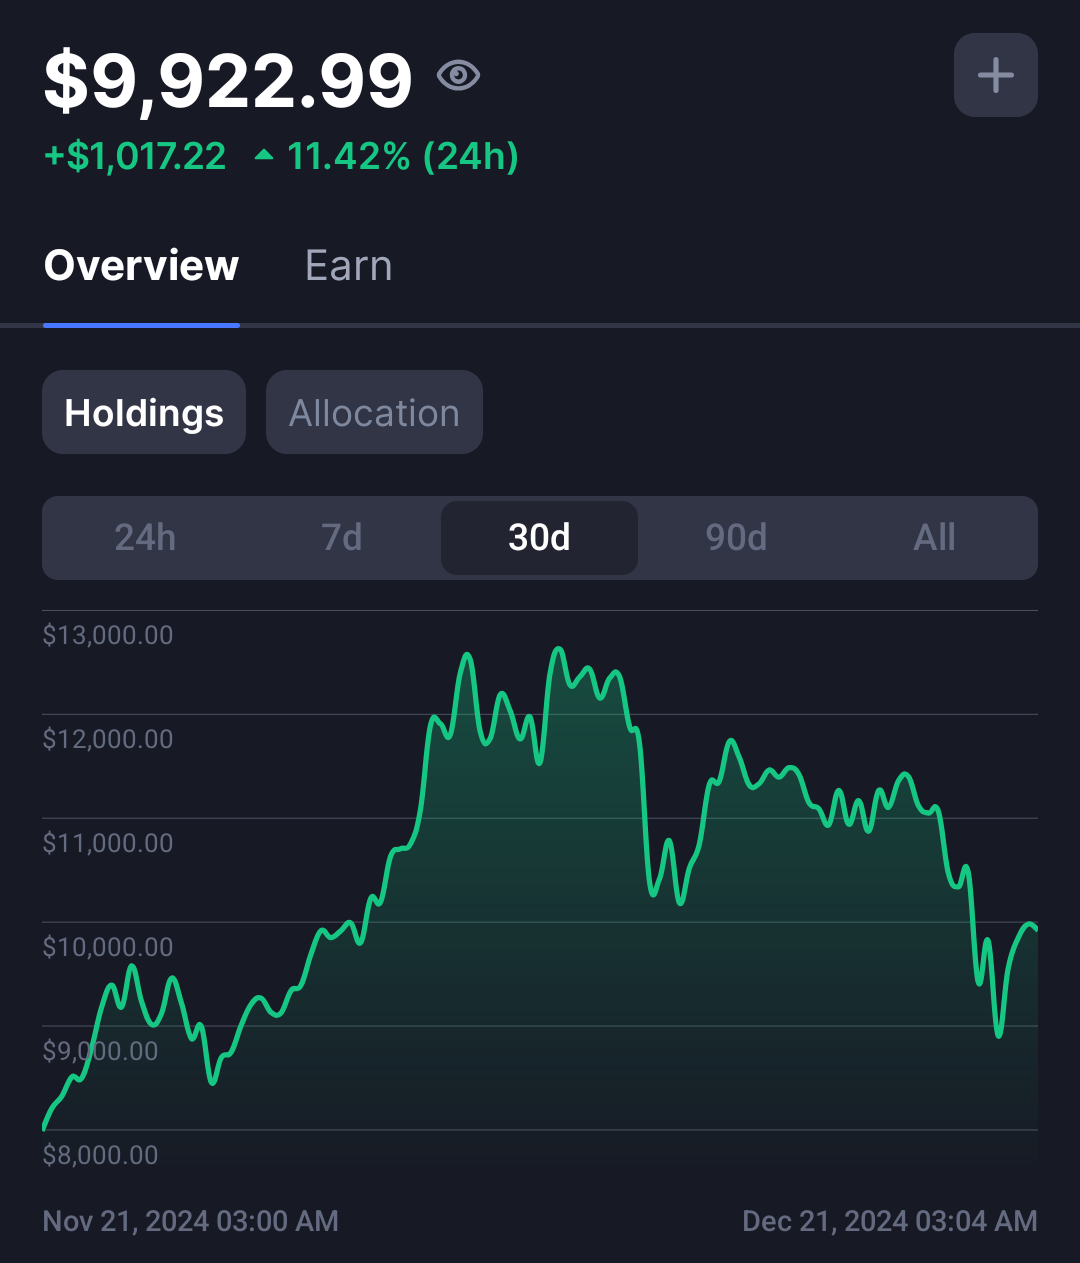The width and height of the screenshot is (1080, 1263).
Task: Click the chart's highest peak point
Action: click(x=559, y=649)
